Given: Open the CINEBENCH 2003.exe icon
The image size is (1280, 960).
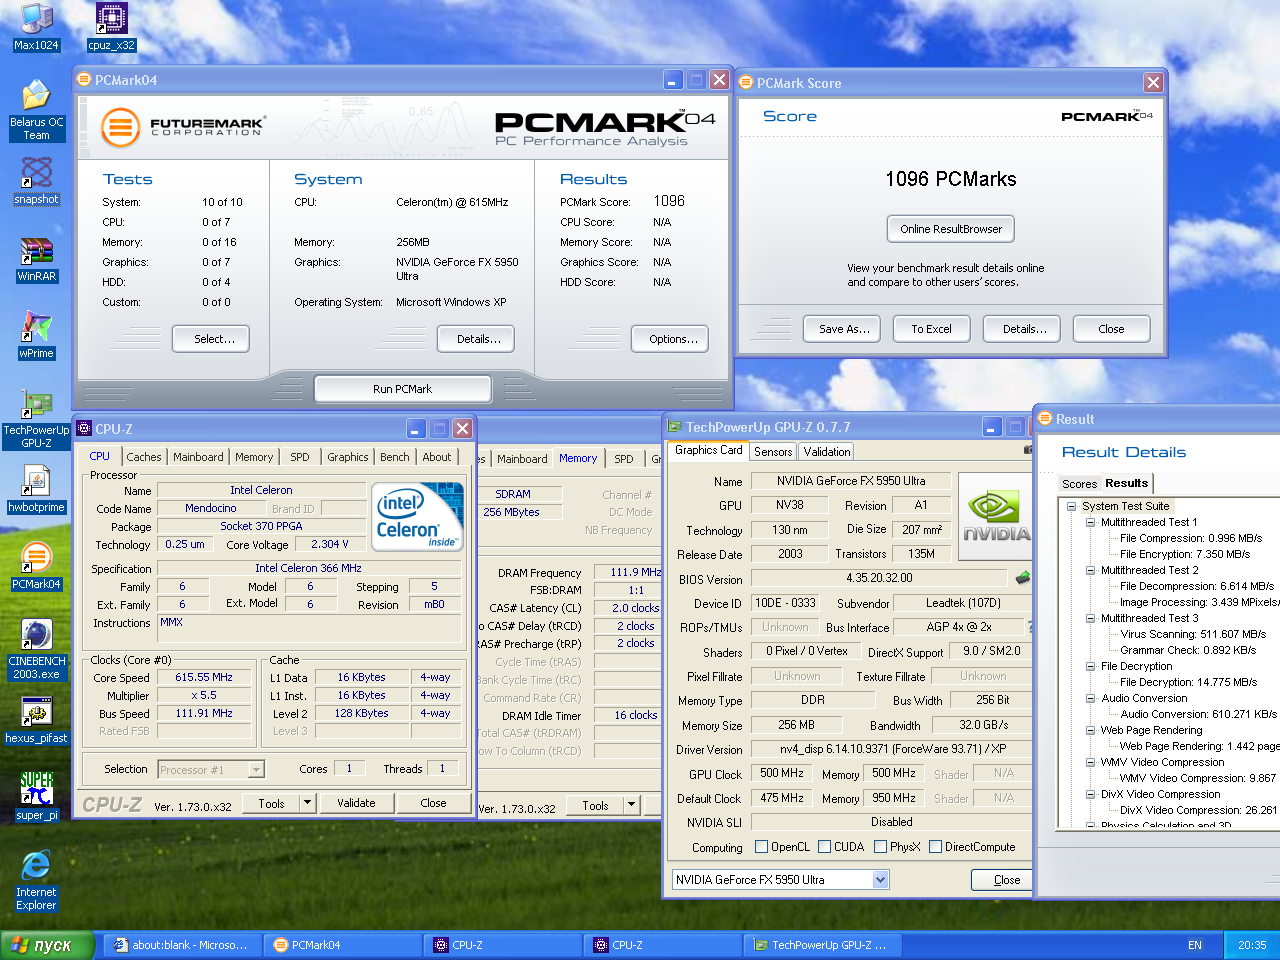Looking at the screenshot, I should coord(36,649).
